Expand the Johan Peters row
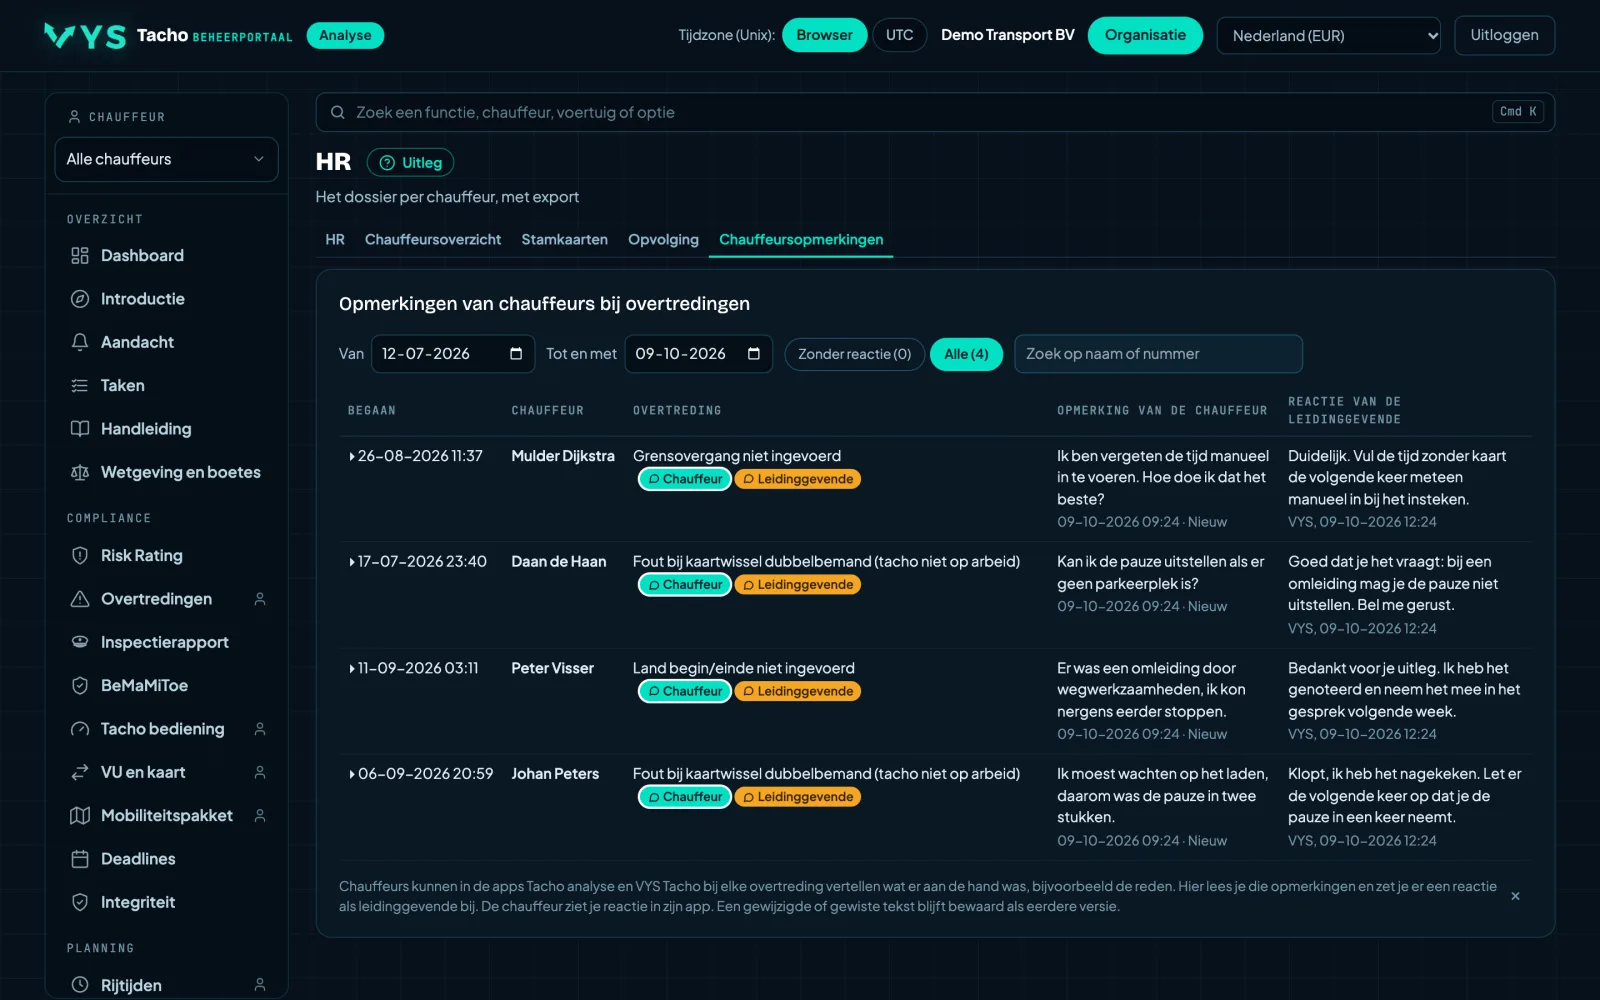 [352, 775]
